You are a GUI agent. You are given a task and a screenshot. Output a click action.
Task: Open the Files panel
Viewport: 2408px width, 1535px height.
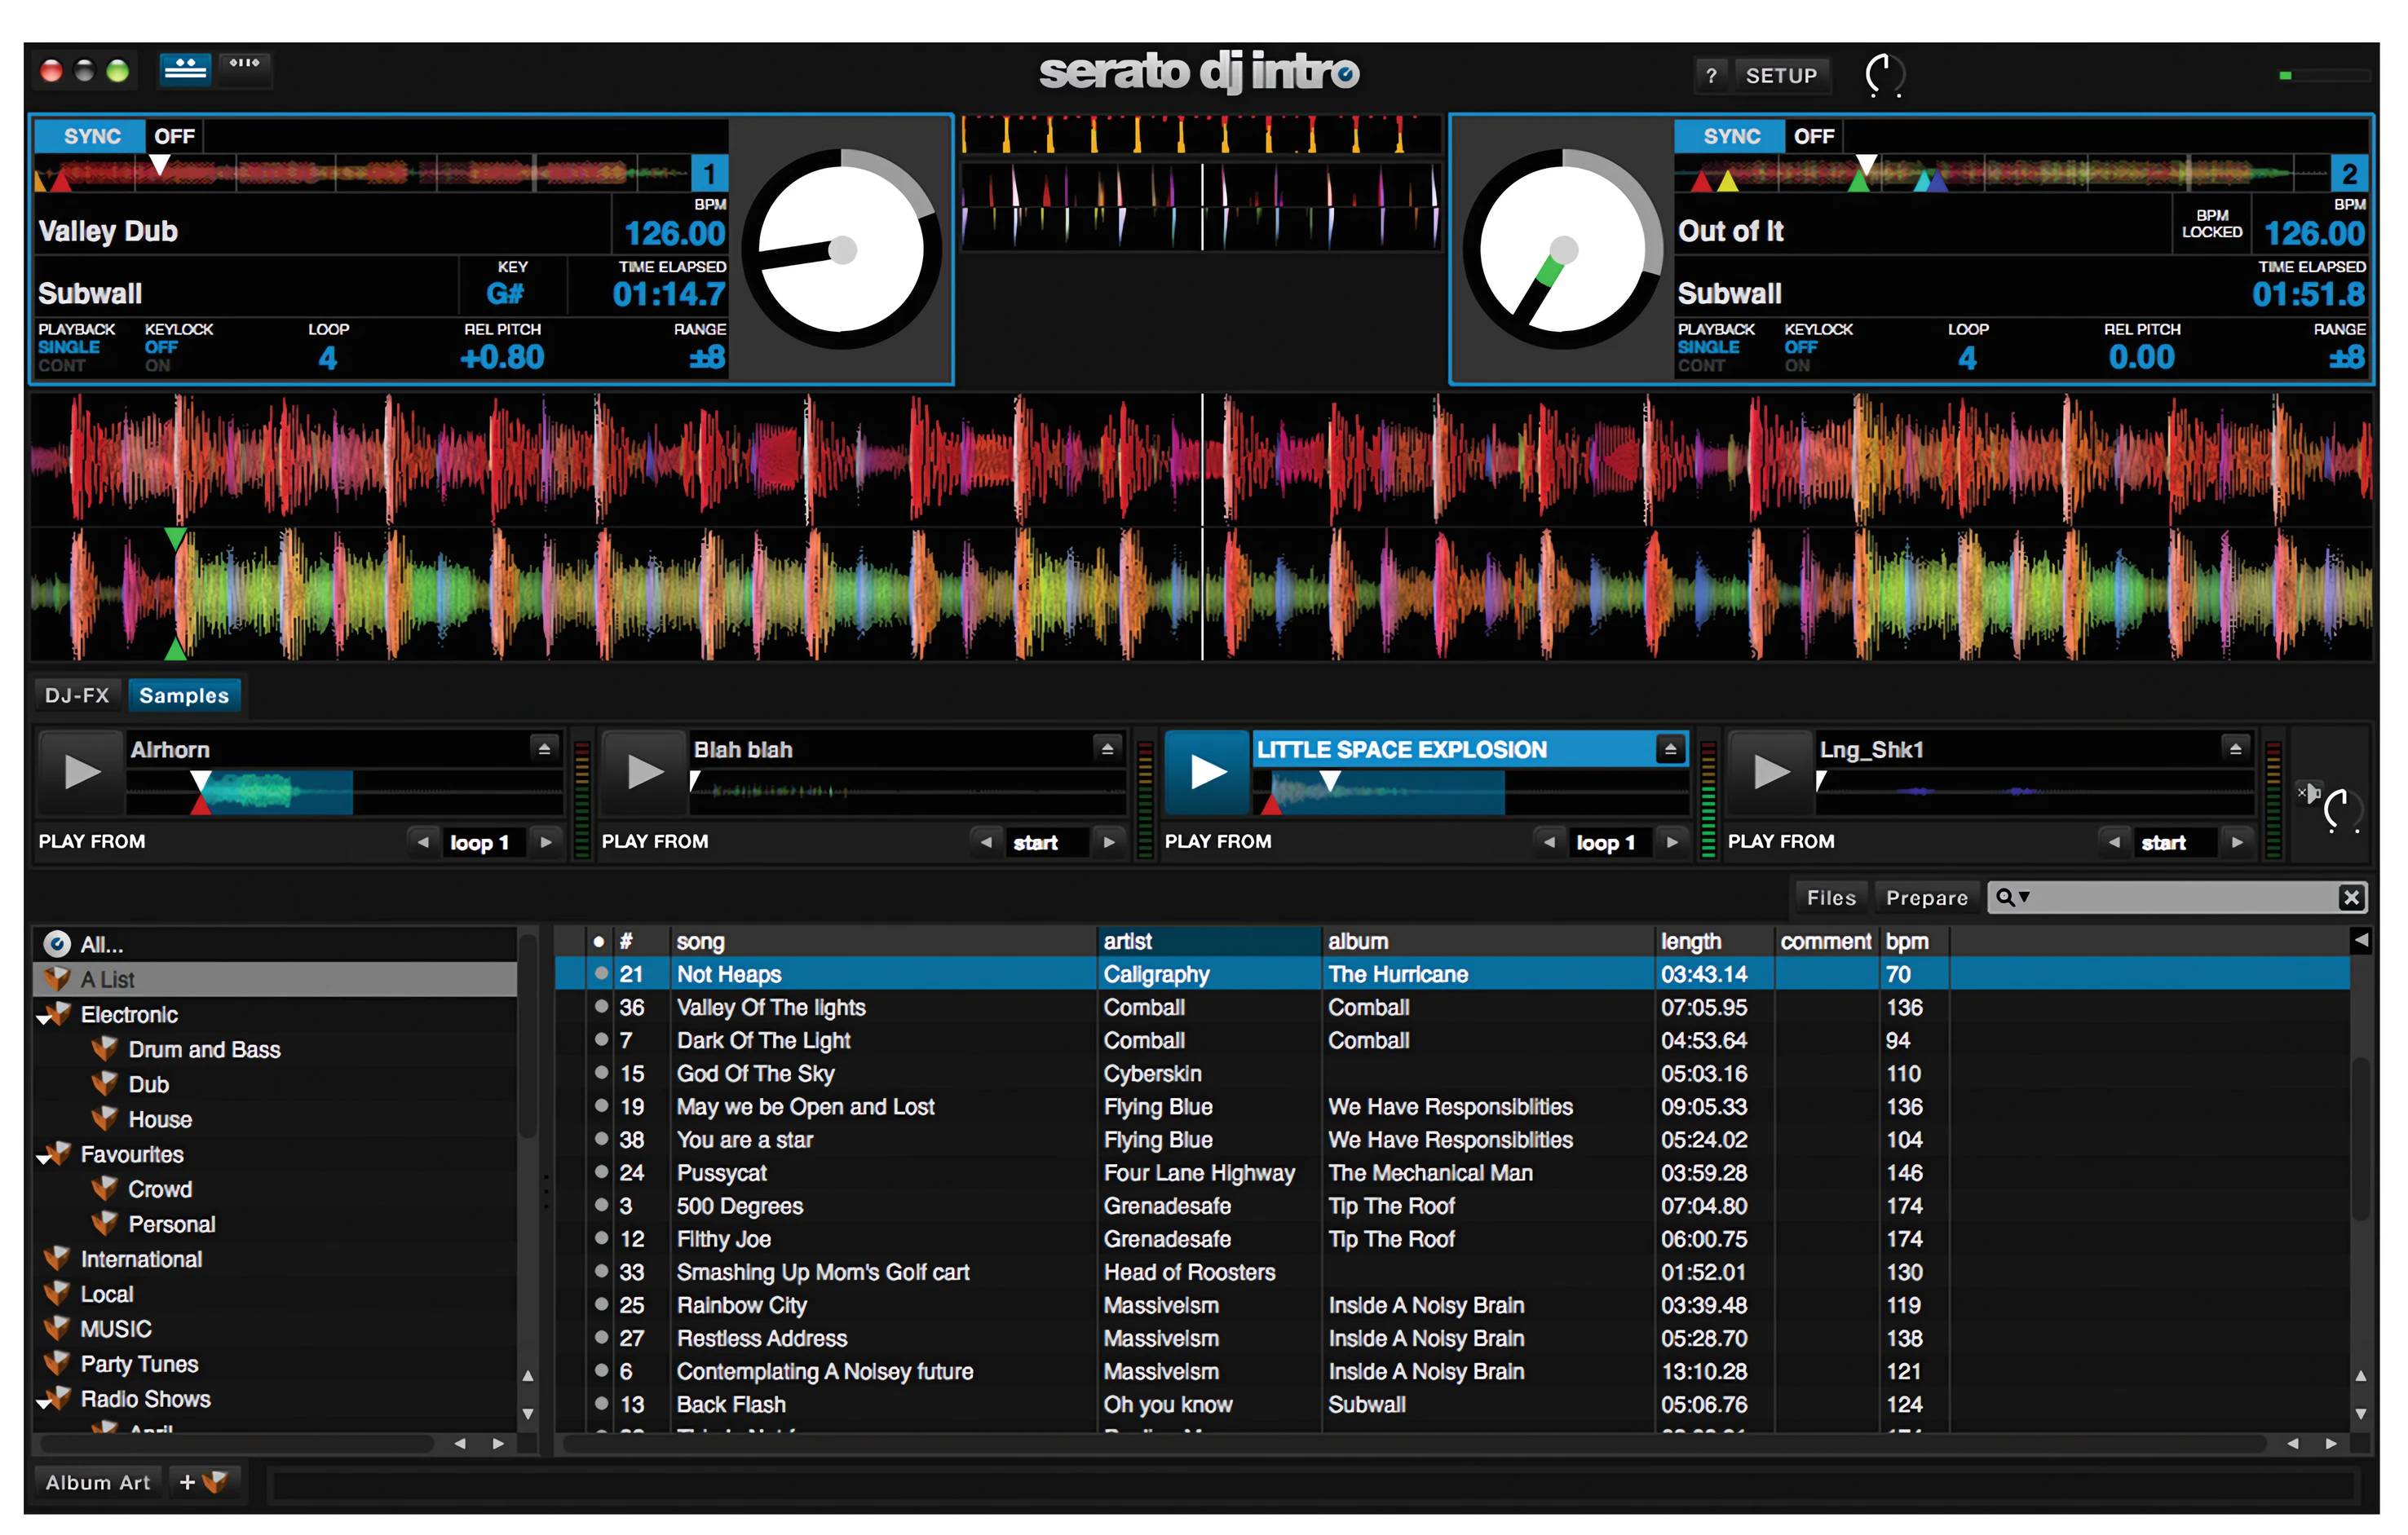[x=1831, y=898]
